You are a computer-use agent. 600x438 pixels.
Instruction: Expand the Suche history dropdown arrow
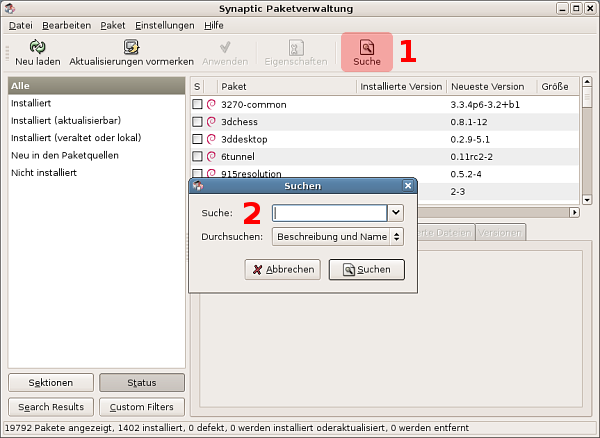click(x=396, y=213)
